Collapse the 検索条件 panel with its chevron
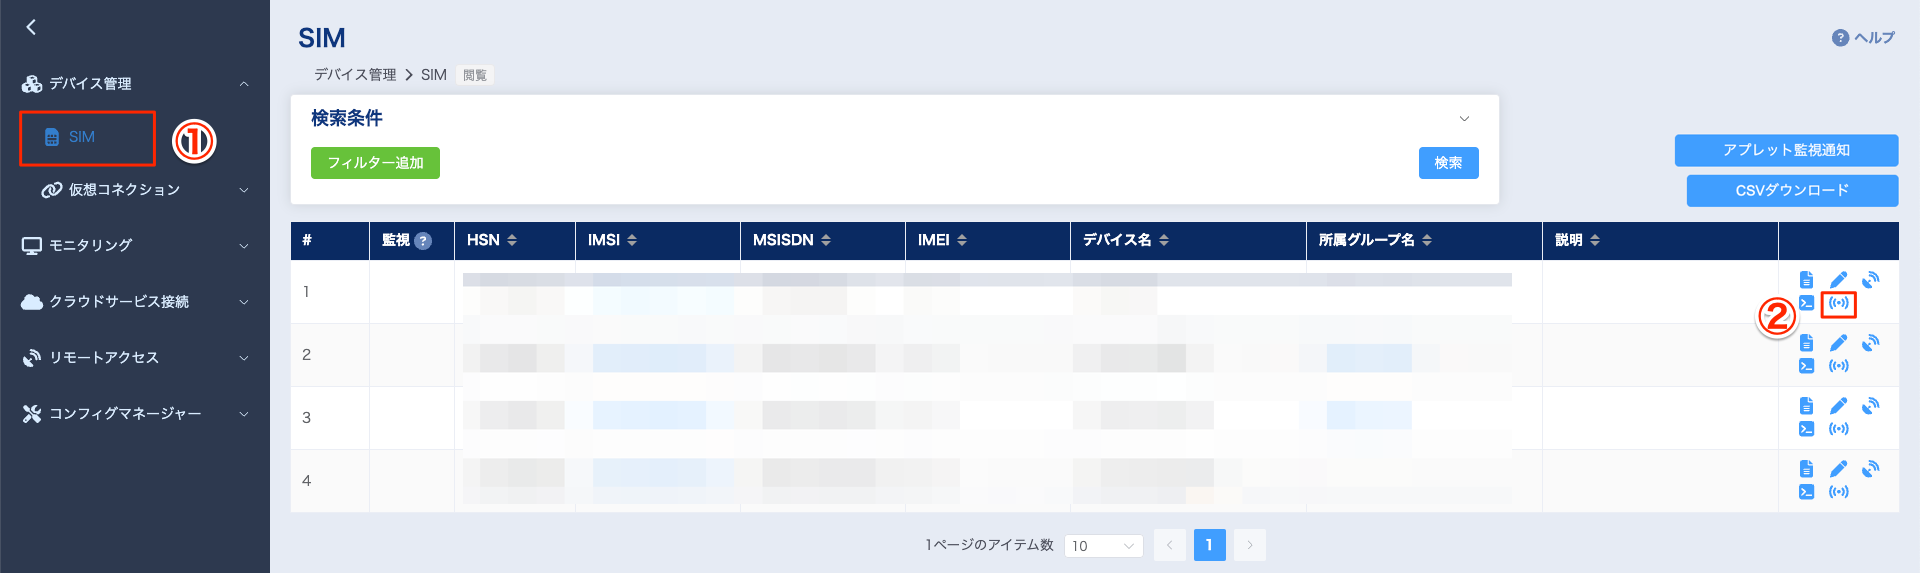1920x573 pixels. click(1464, 119)
